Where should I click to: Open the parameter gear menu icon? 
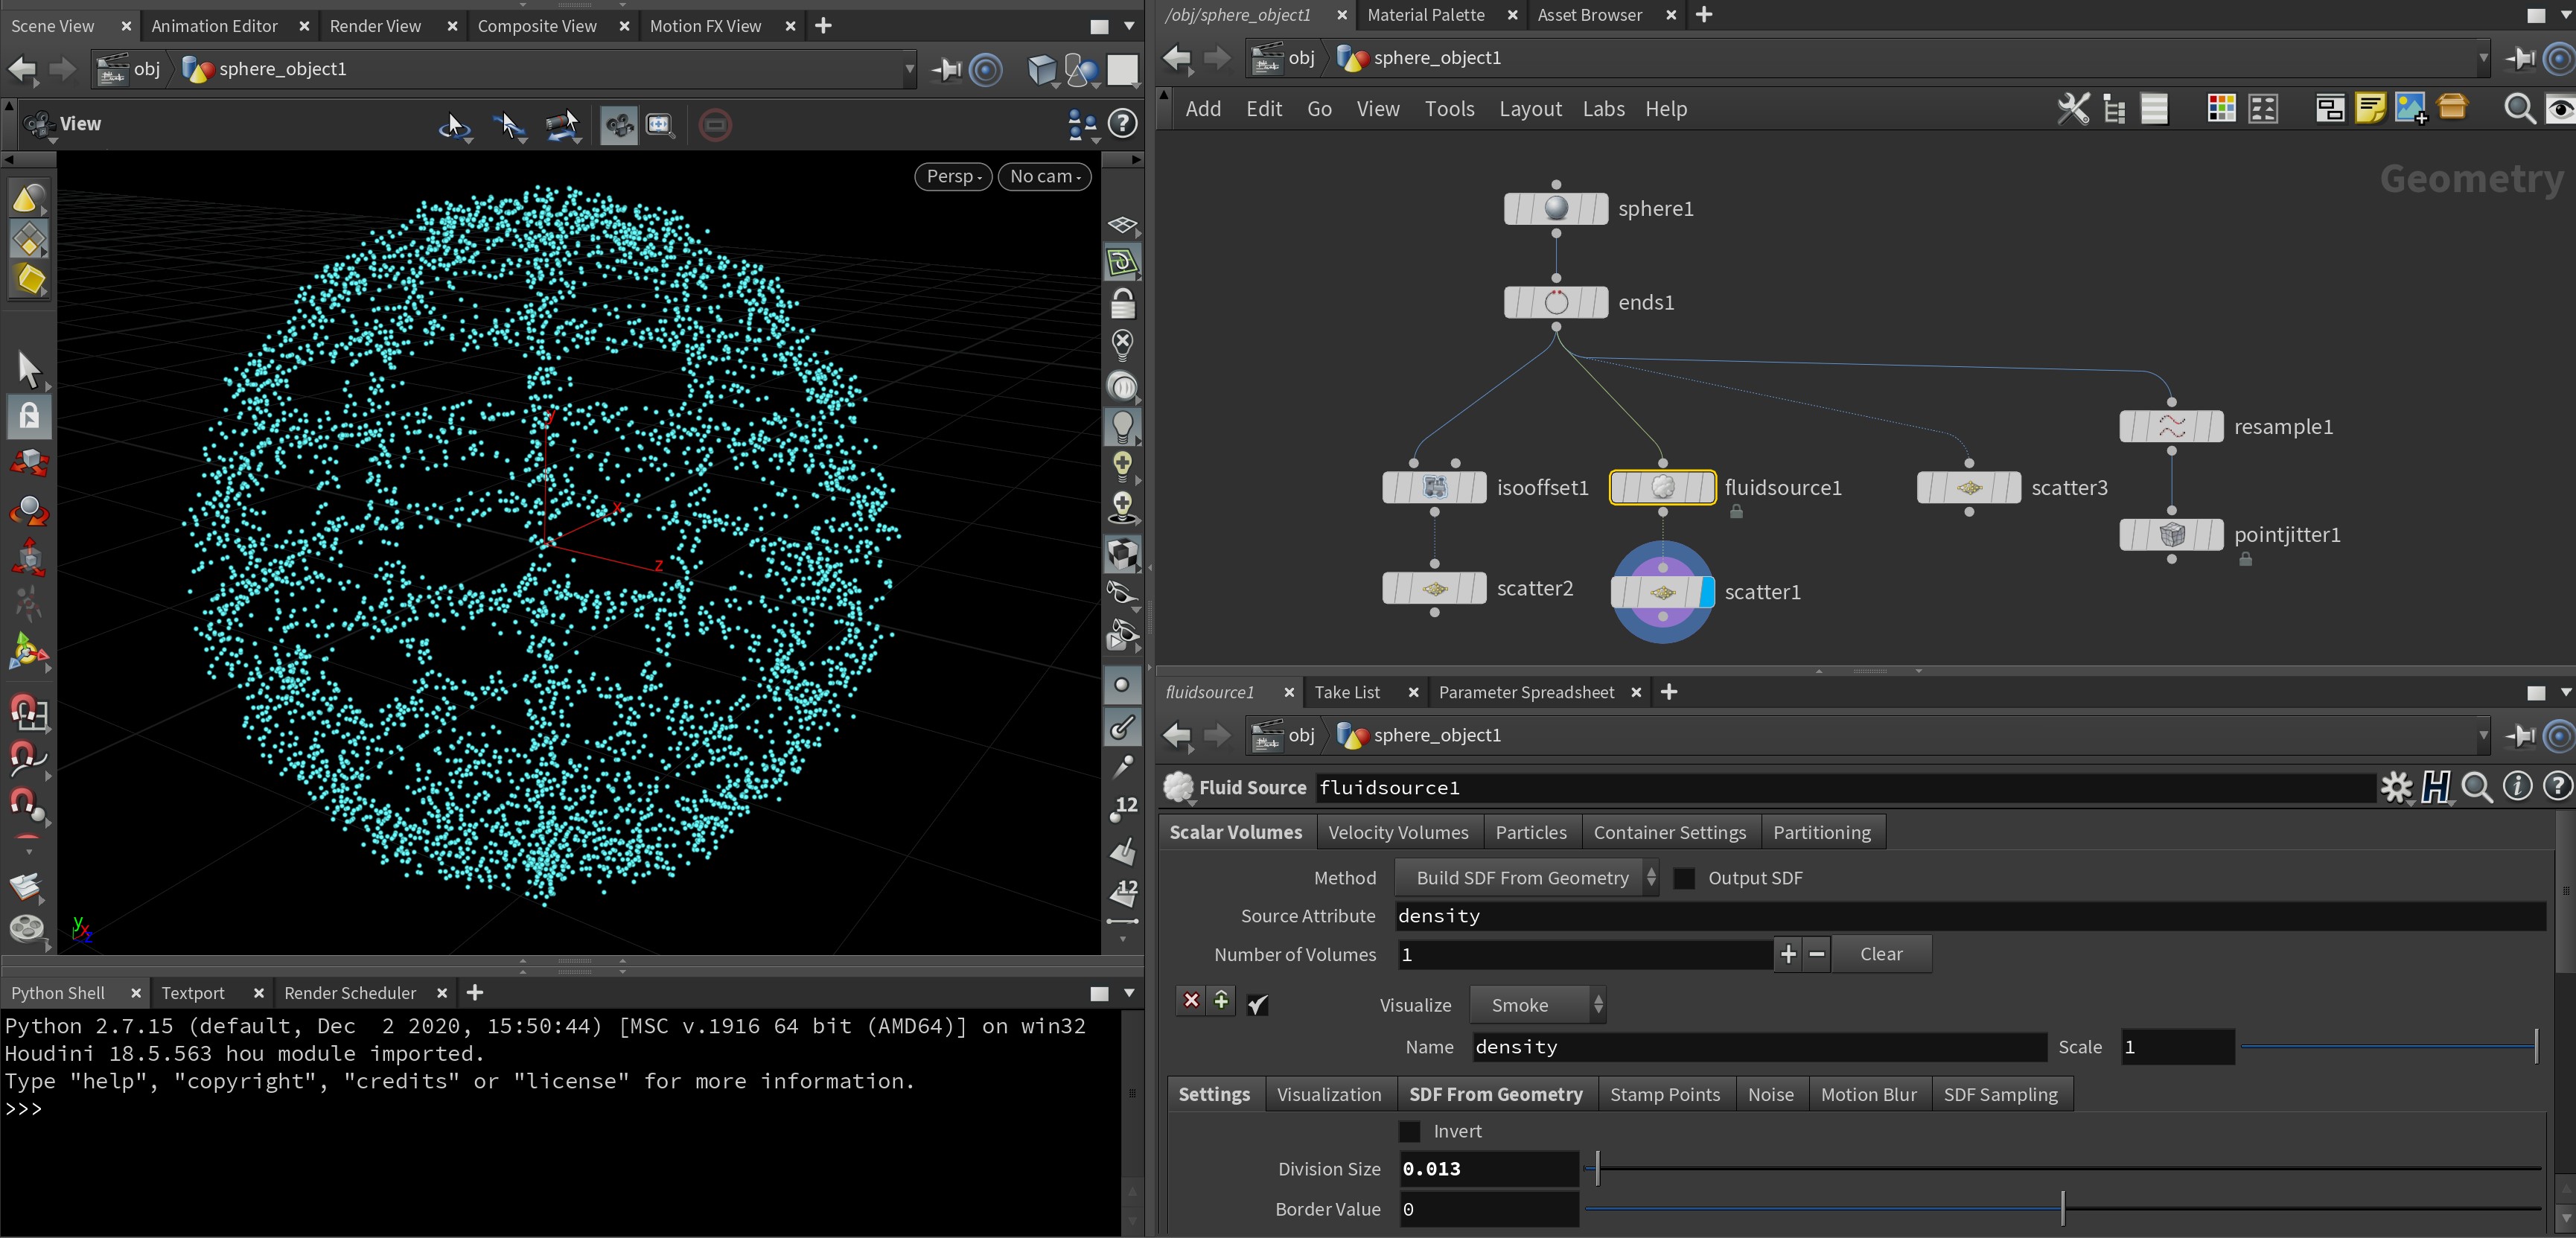(x=2396, y=788)
